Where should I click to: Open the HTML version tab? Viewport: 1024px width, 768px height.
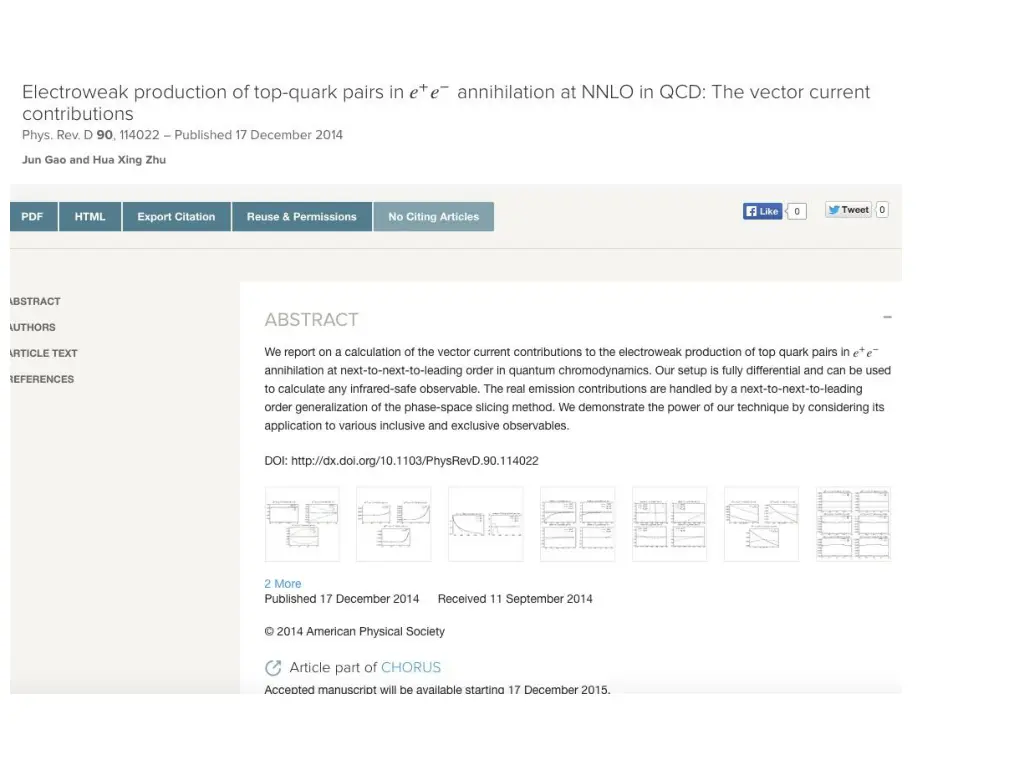click(x=90, y=217)
